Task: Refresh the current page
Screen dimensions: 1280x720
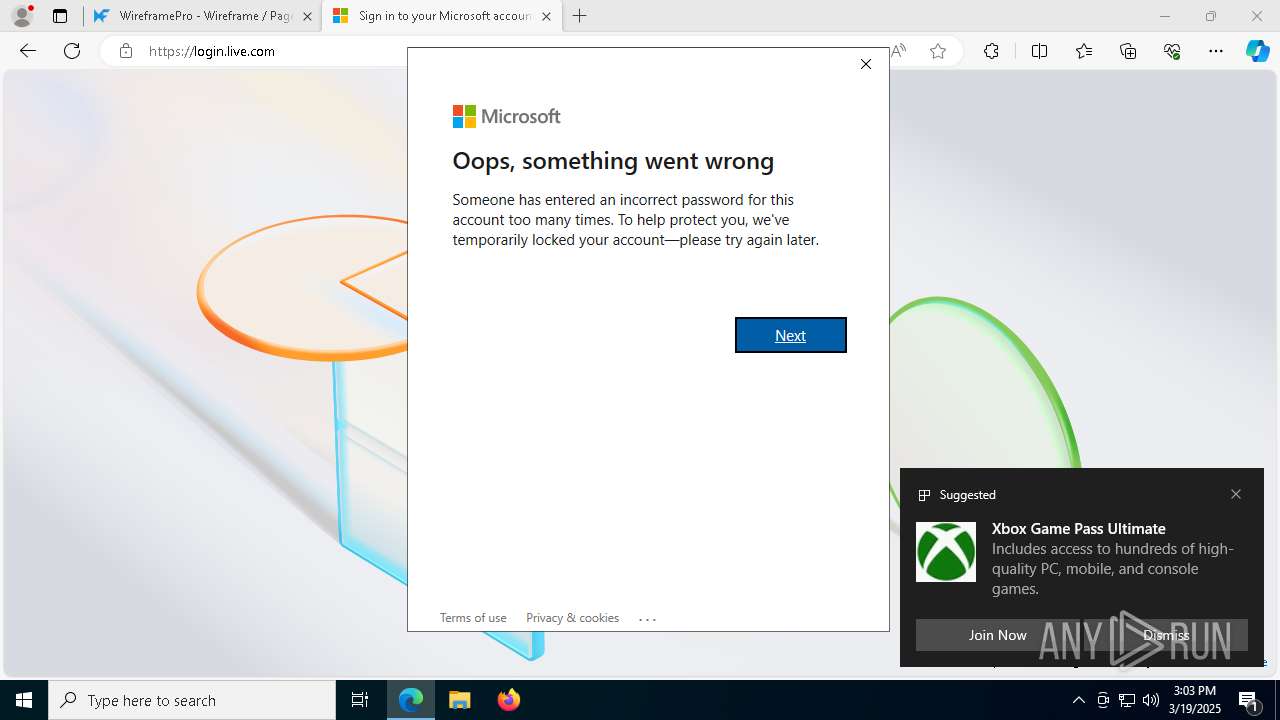Action: [72, 51]
